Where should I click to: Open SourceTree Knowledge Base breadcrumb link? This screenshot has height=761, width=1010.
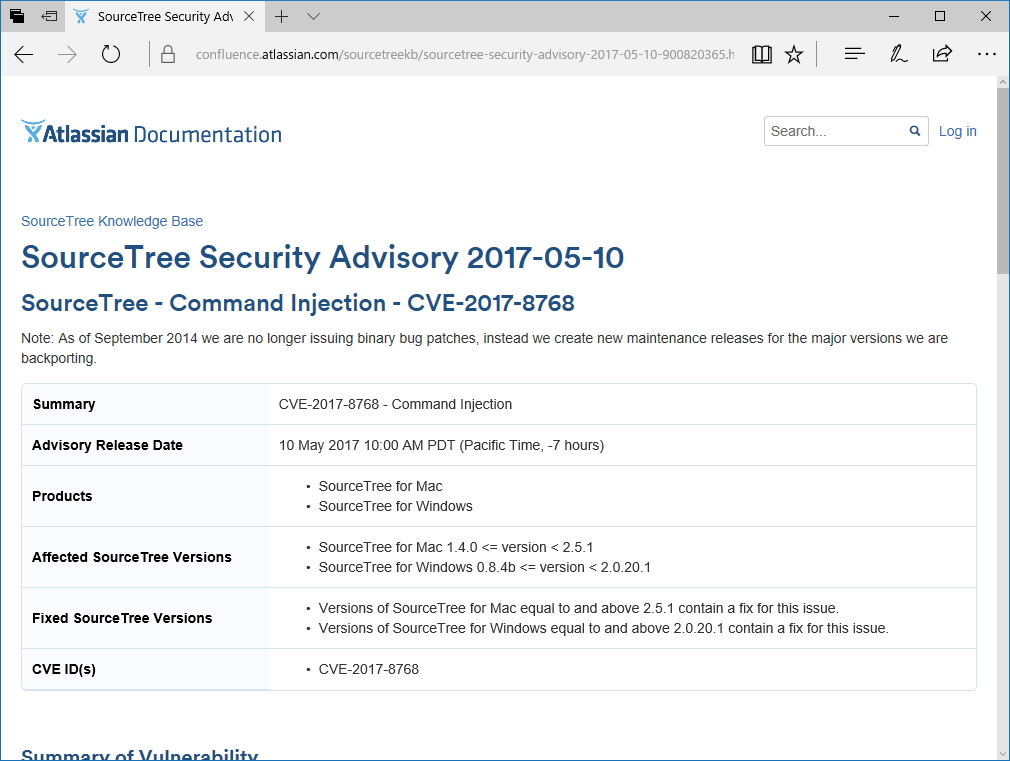(112, 221)
